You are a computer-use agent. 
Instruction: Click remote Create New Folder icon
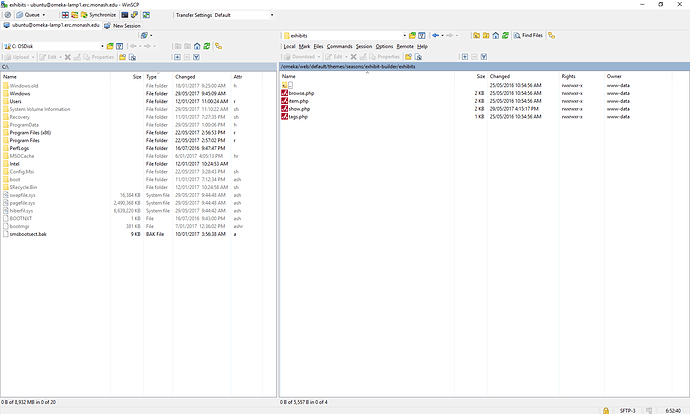408,57
